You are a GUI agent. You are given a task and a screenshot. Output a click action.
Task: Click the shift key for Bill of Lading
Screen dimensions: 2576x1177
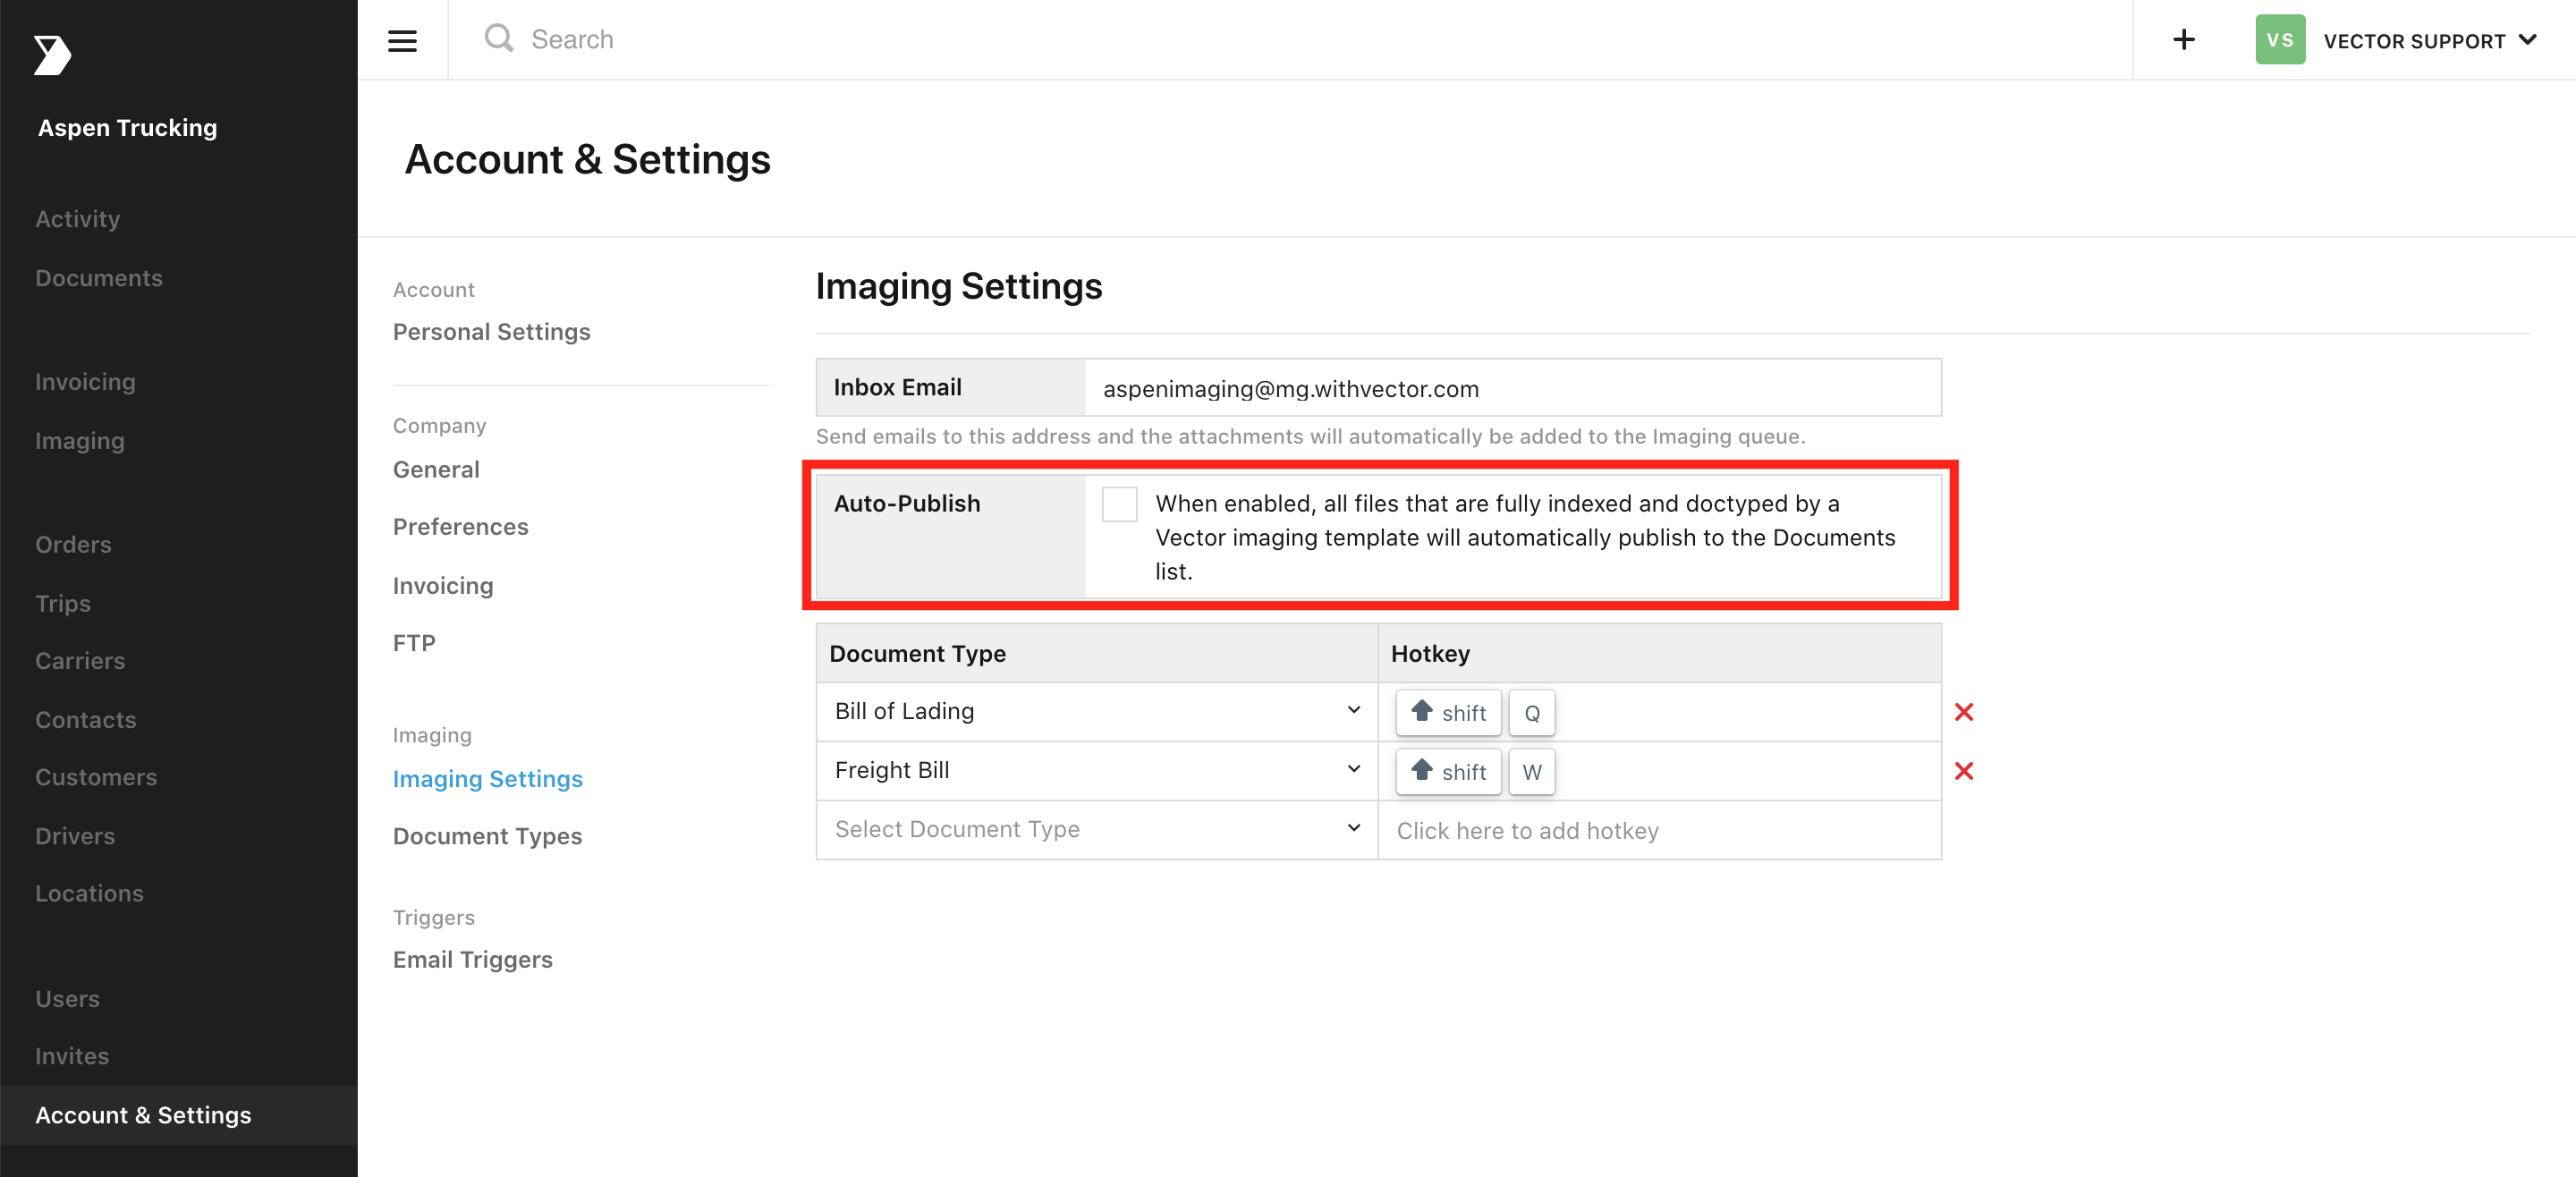pos(1448,712)
